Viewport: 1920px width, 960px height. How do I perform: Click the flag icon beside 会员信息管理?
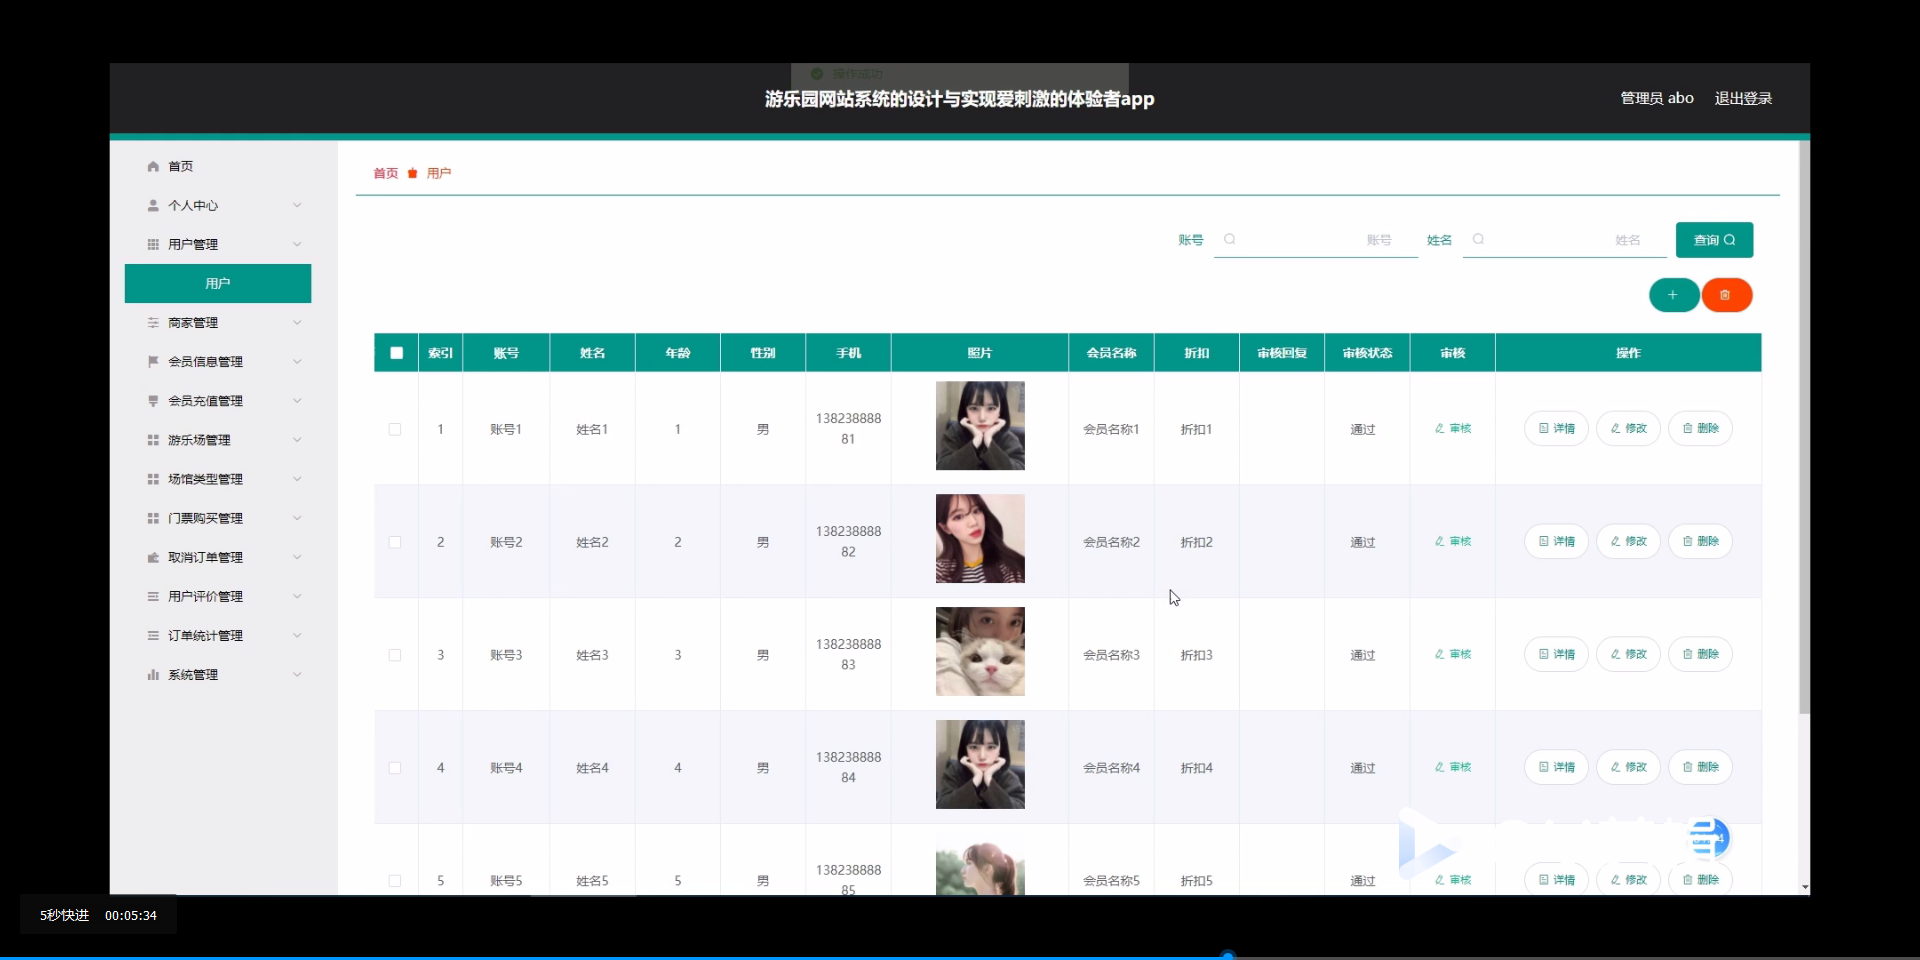point(153,361)
